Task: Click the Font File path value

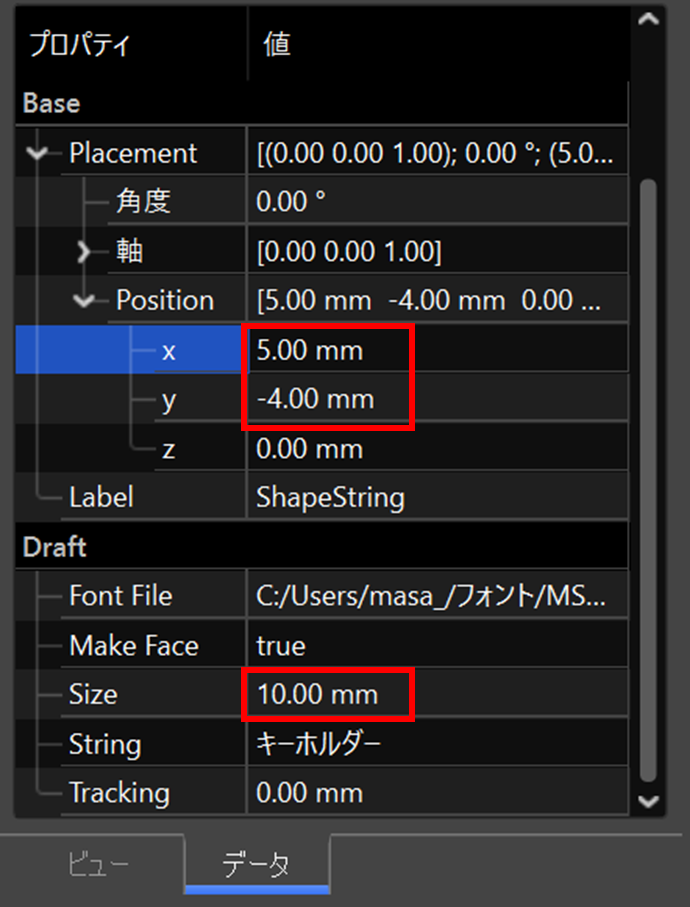Action: point(438,596)
